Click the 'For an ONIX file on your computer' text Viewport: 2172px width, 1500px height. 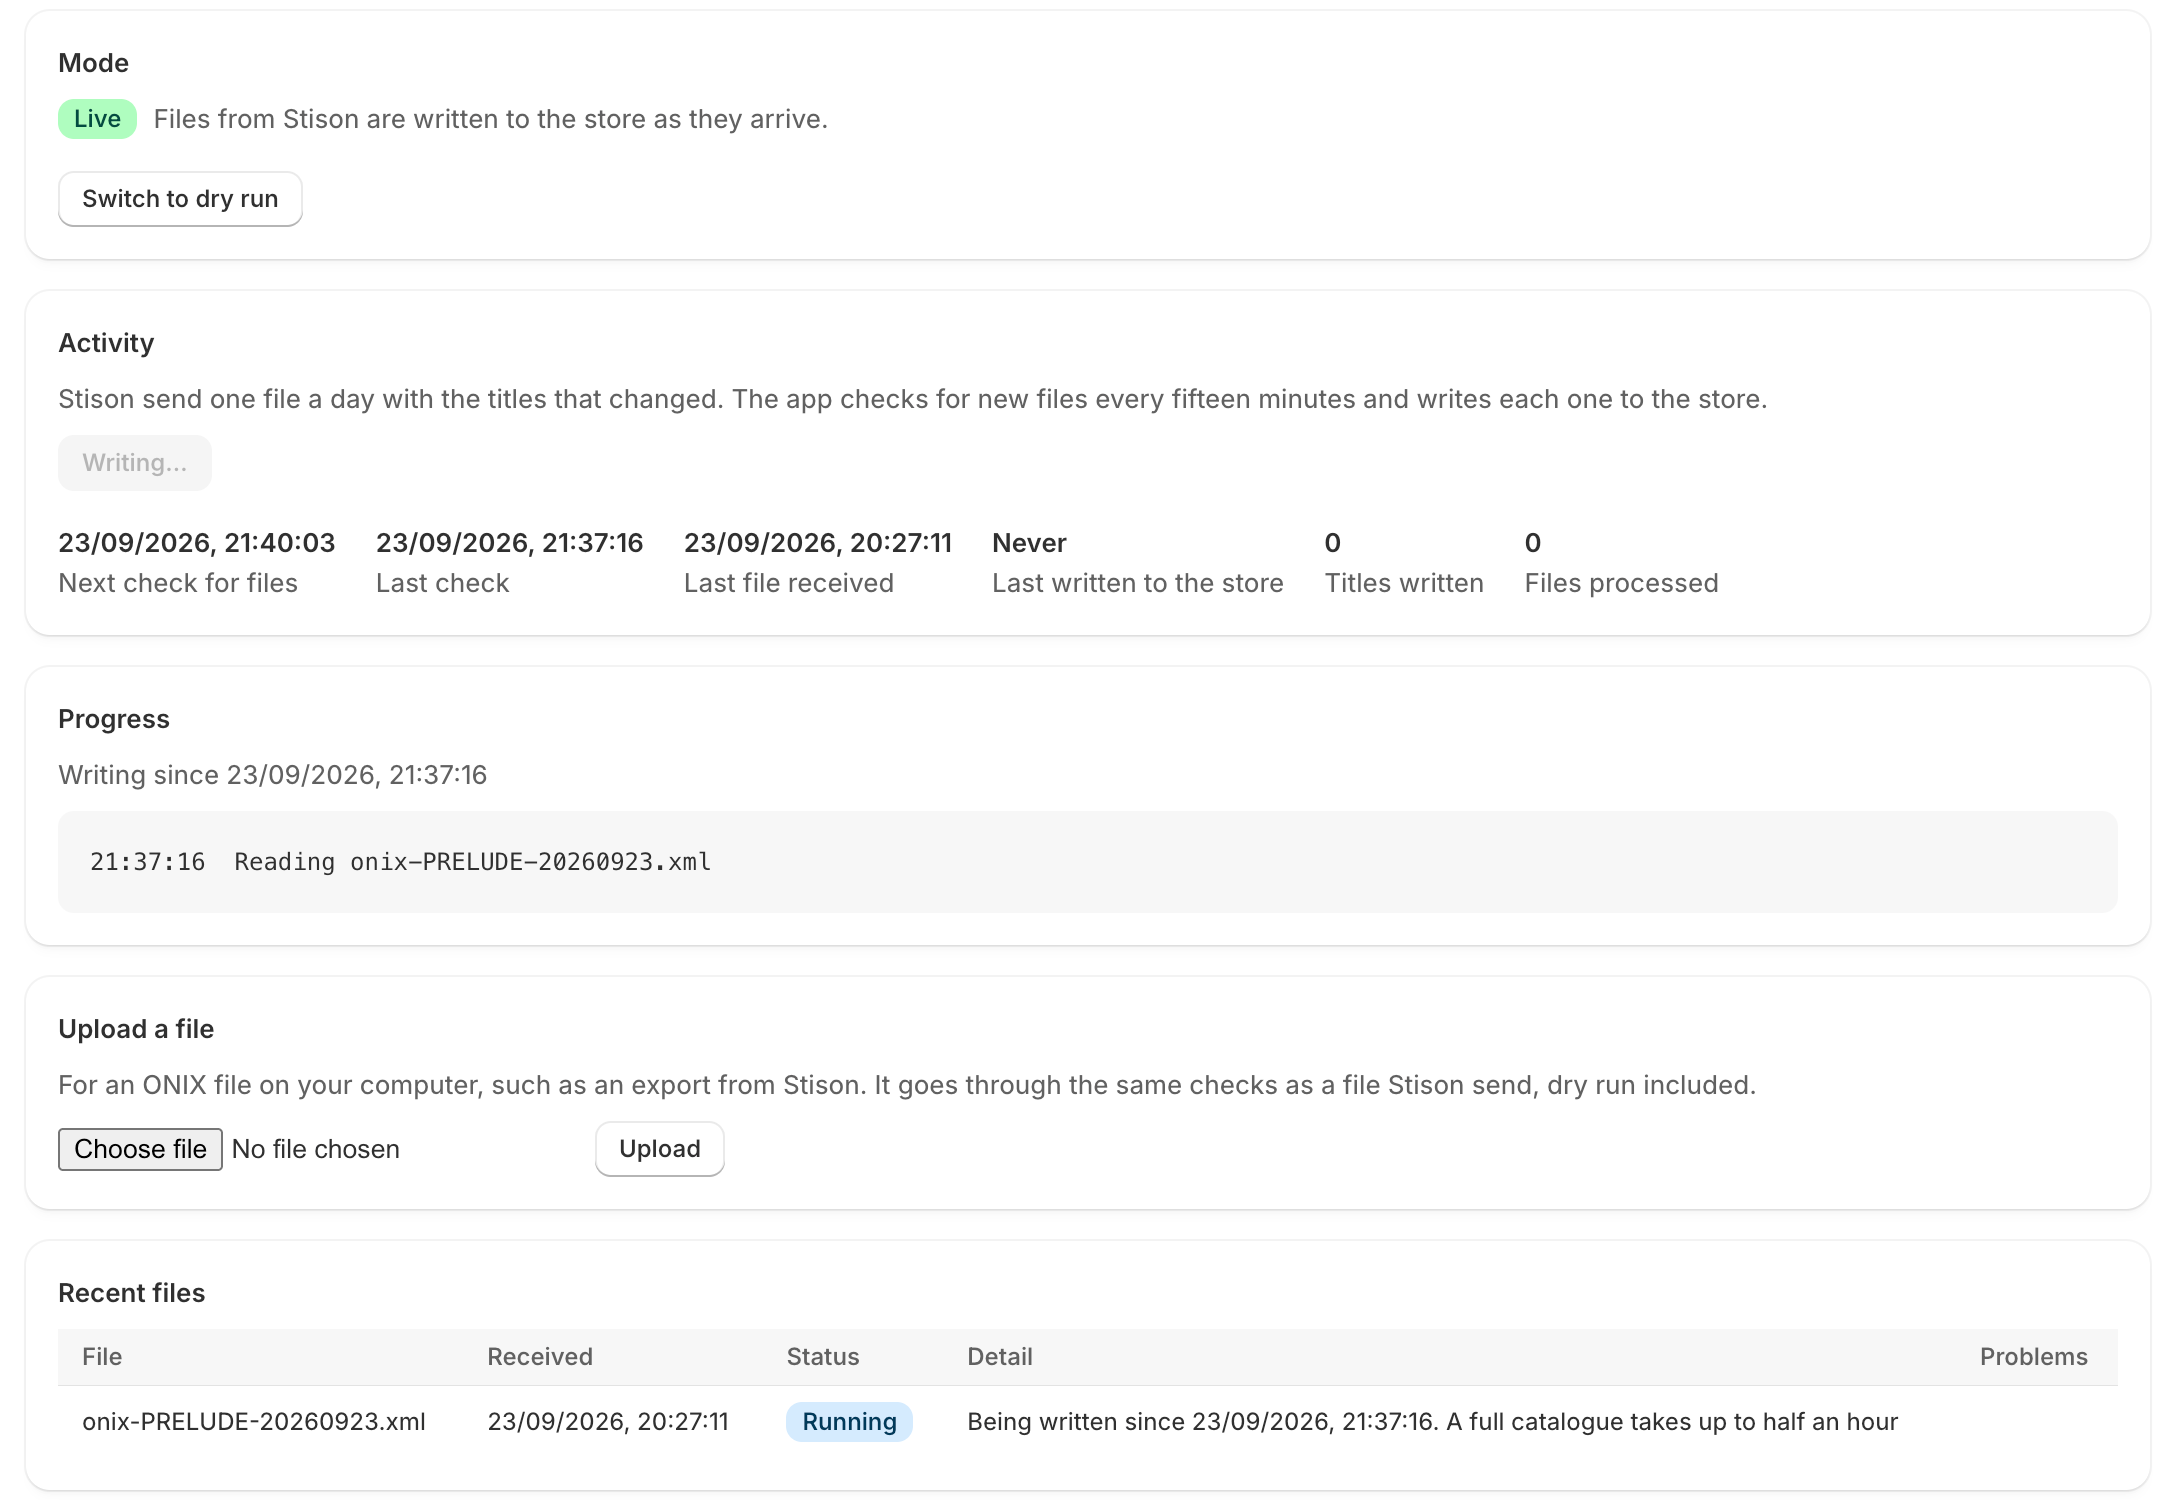(x=907, y=1085)
